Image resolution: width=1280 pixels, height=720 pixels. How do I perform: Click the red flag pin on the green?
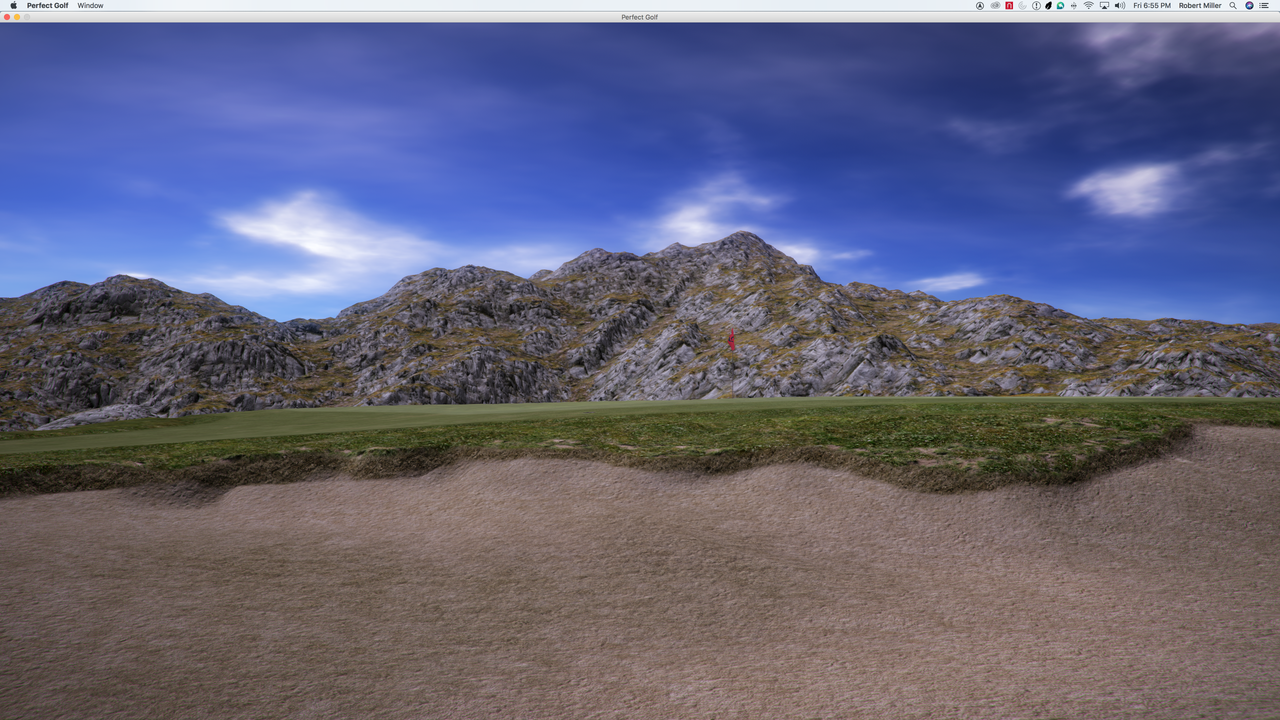[731, 339]
